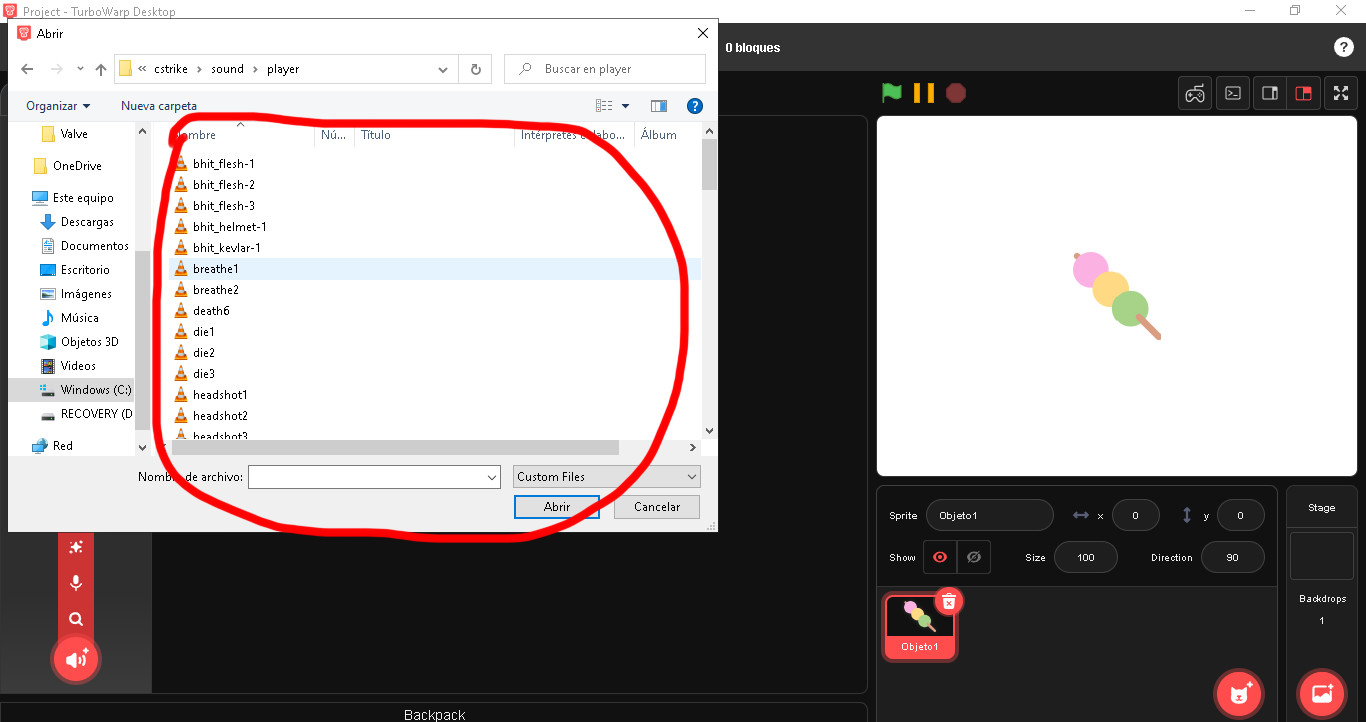Open the Backpack bar

[x=435, y=714]
